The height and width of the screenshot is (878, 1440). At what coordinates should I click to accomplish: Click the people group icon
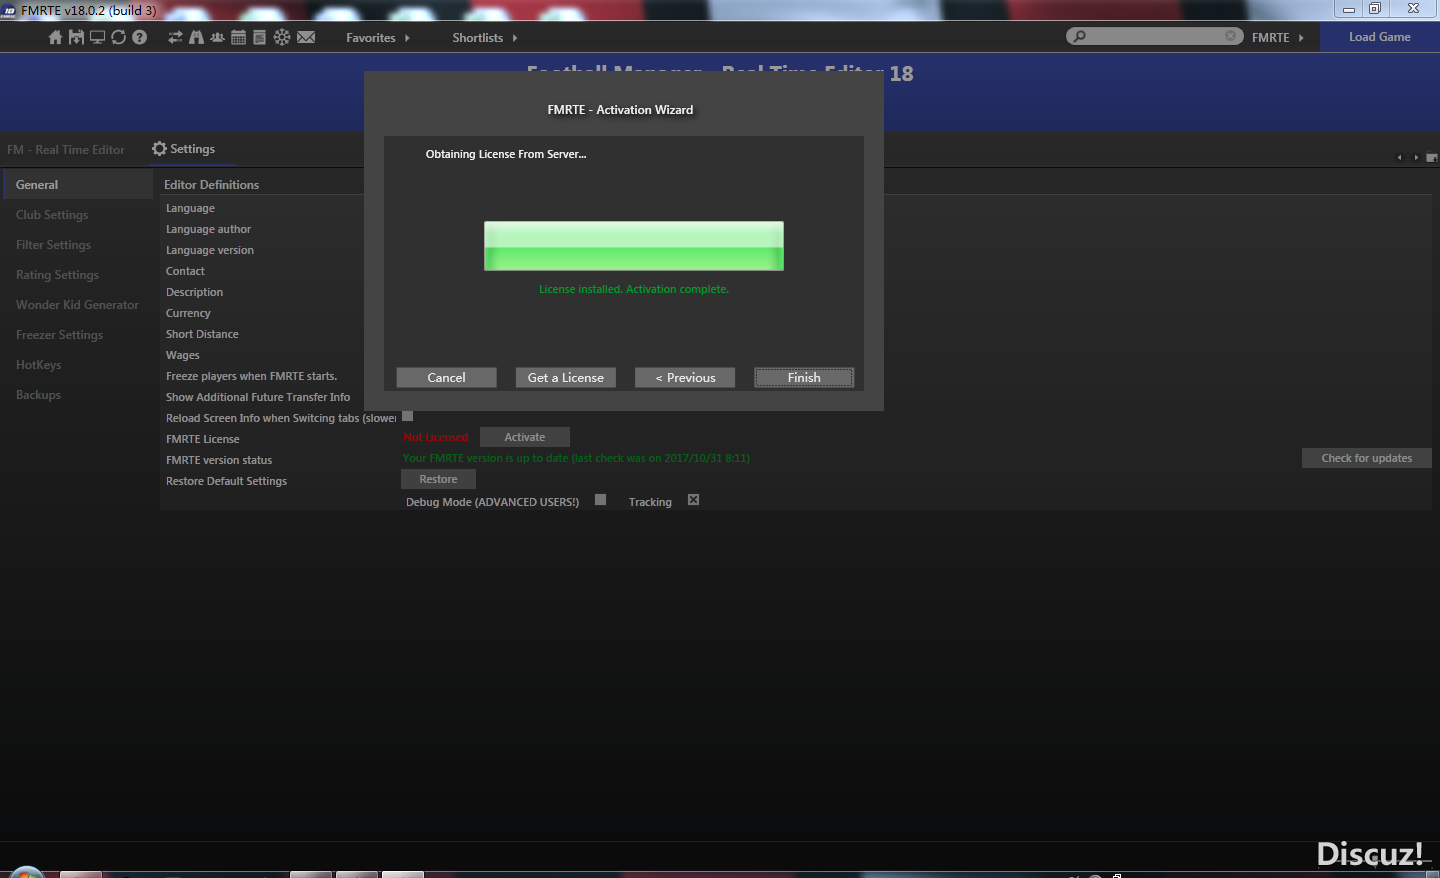217,37
